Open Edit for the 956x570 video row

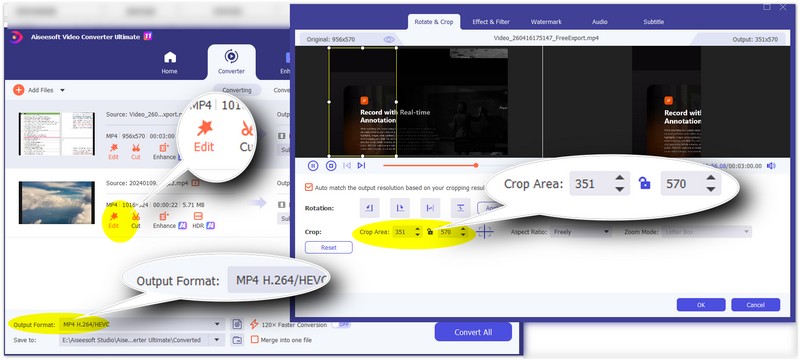(x=113, y=151)
